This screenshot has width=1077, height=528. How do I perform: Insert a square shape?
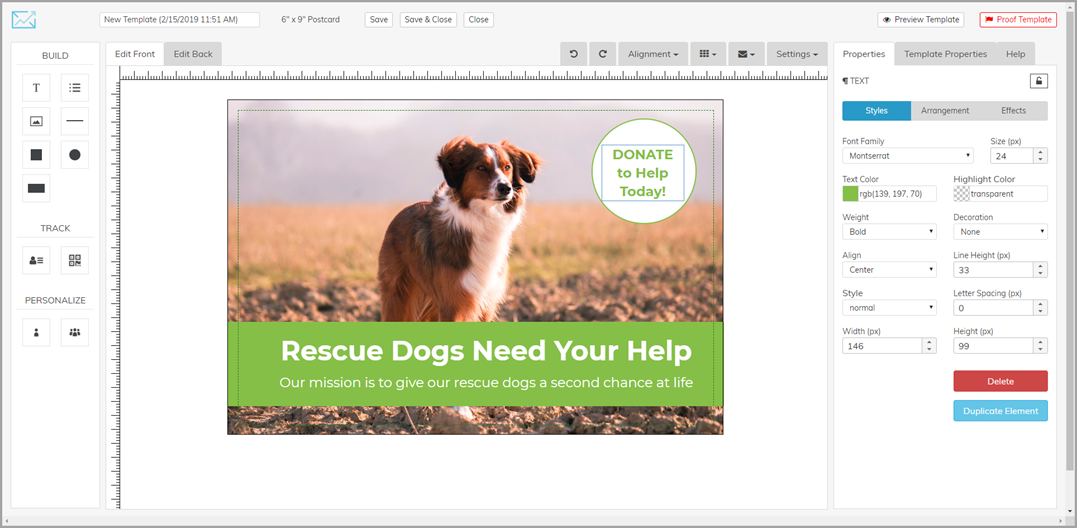(36, 155)
